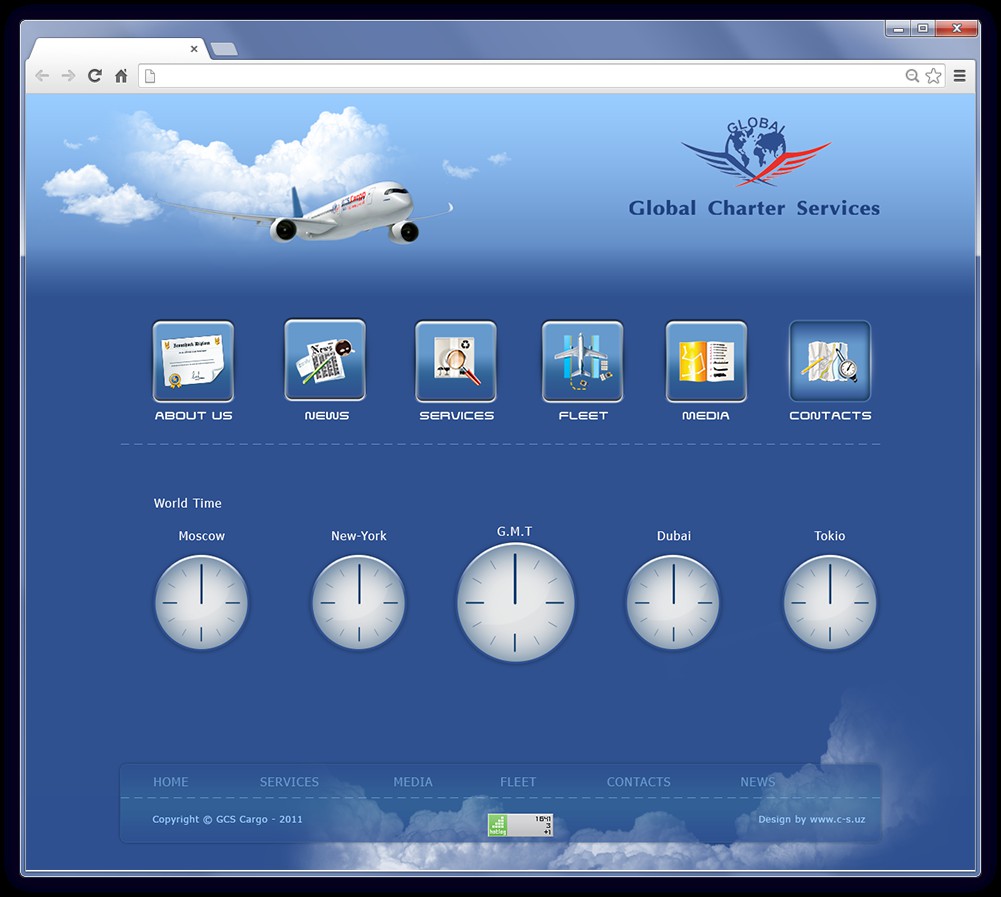Close the browser window
Viewport: 1001px width, 897px height.
pyautogui.click(x=956, y=29)
